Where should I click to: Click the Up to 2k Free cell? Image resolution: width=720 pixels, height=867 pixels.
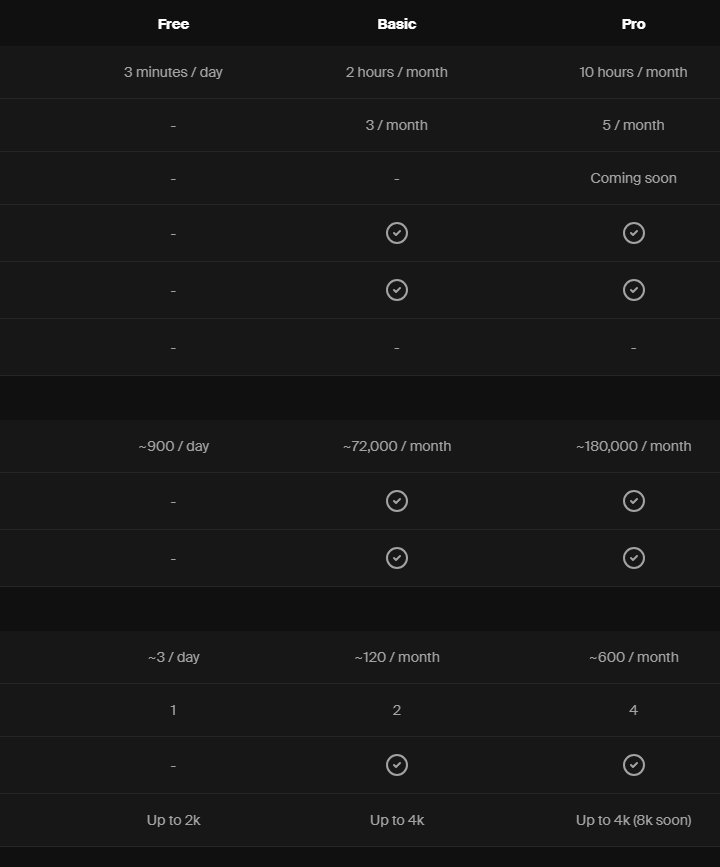173,820
